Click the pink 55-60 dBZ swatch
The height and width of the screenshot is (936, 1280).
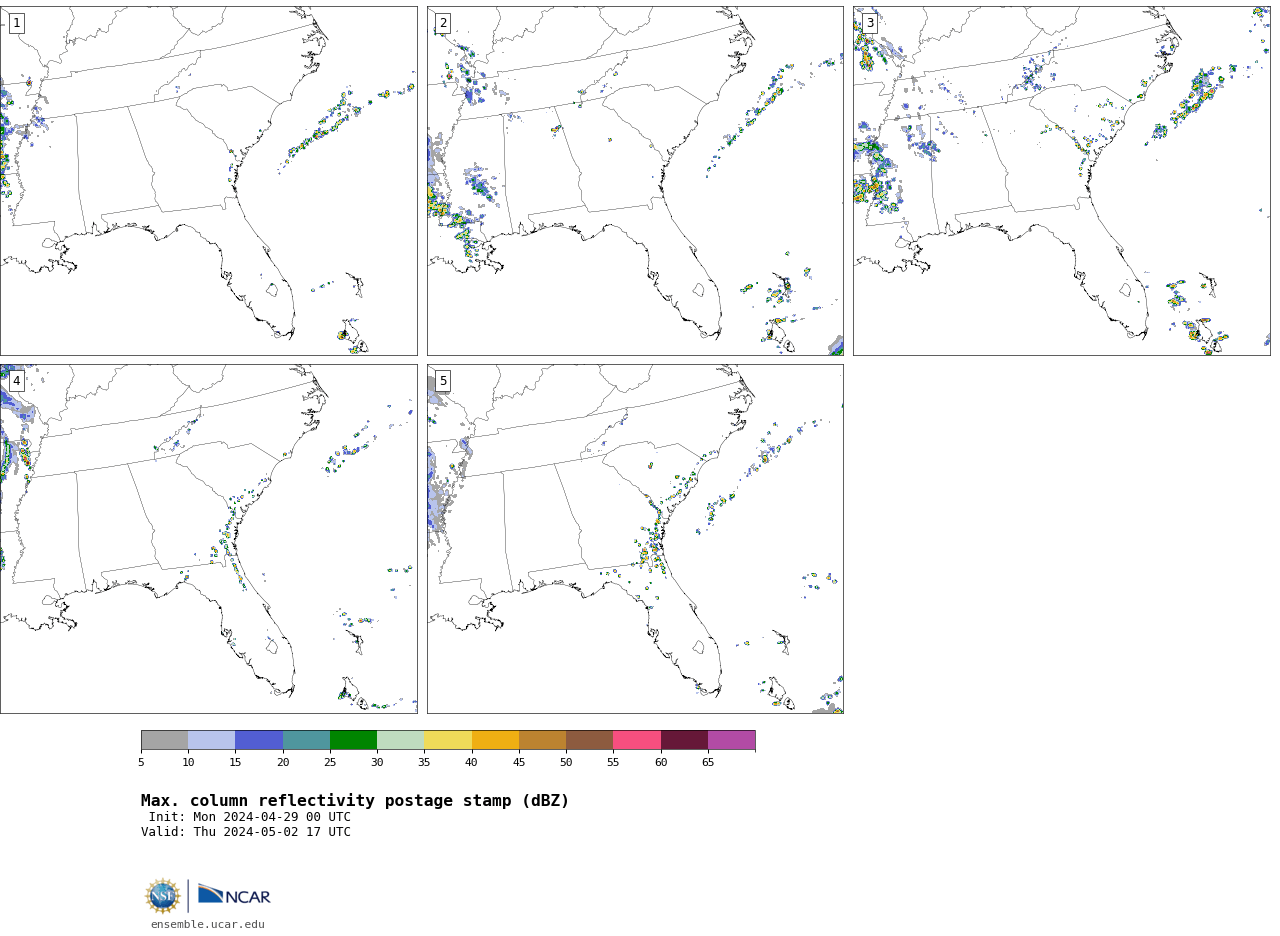coord(637,740)
